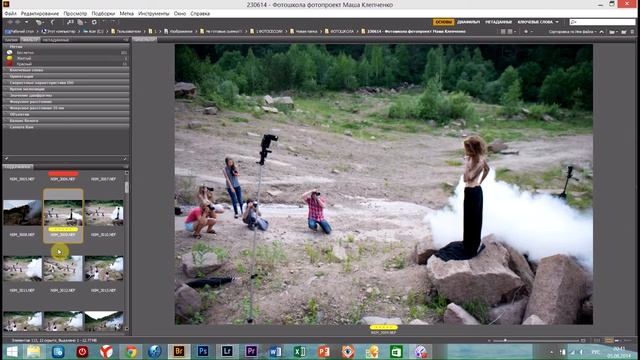The height and width of the screenshot is (360, 640).
Task: Switch to the 'Ключевые слова' workspace
Action: click(535, 22)
